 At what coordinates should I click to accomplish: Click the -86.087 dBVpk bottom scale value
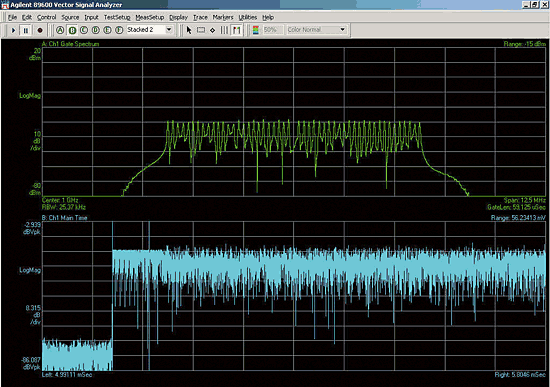tap(31, 363)
